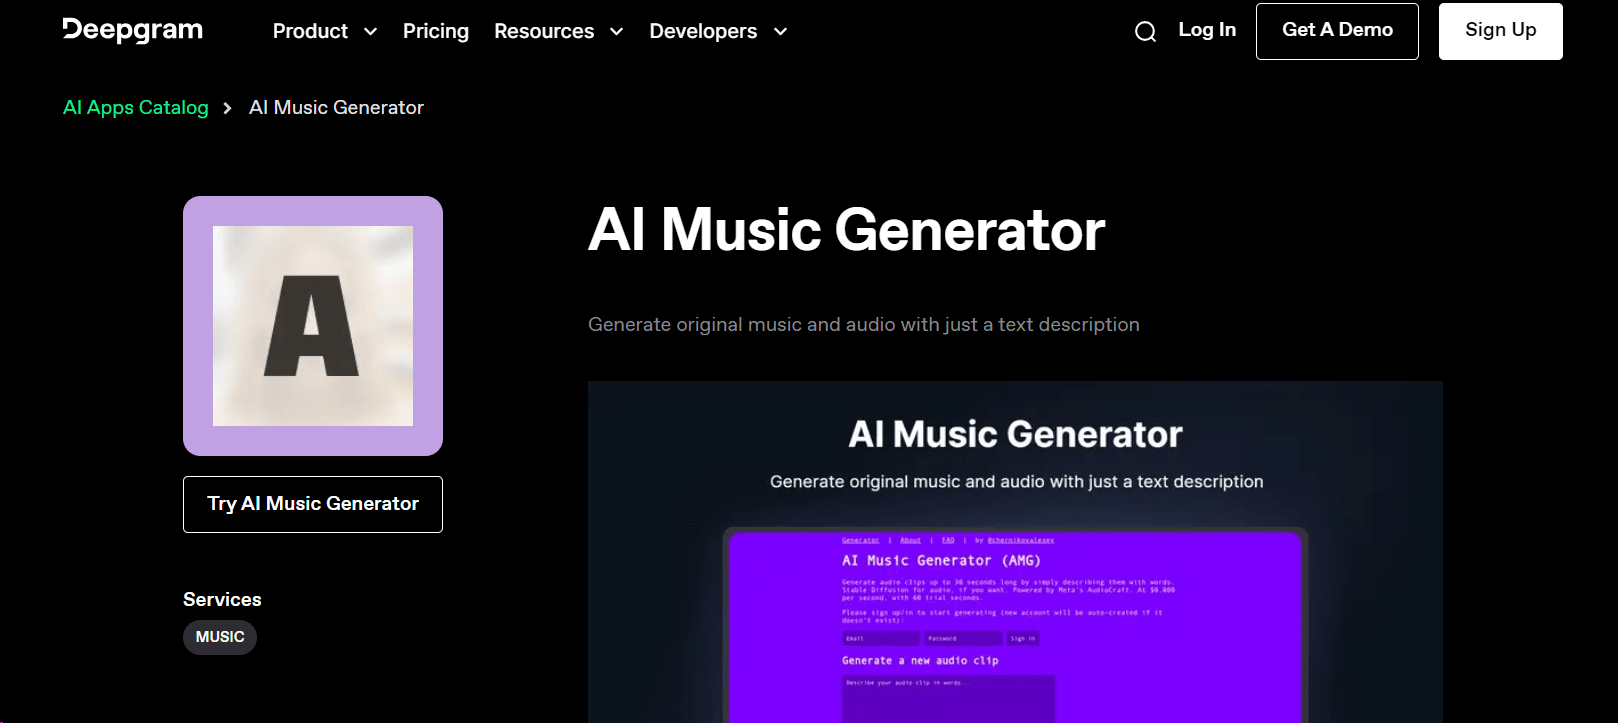This screenshot has width=1618, height=723.
Task: Click the Deepgram logo
Action: [132, 30]
